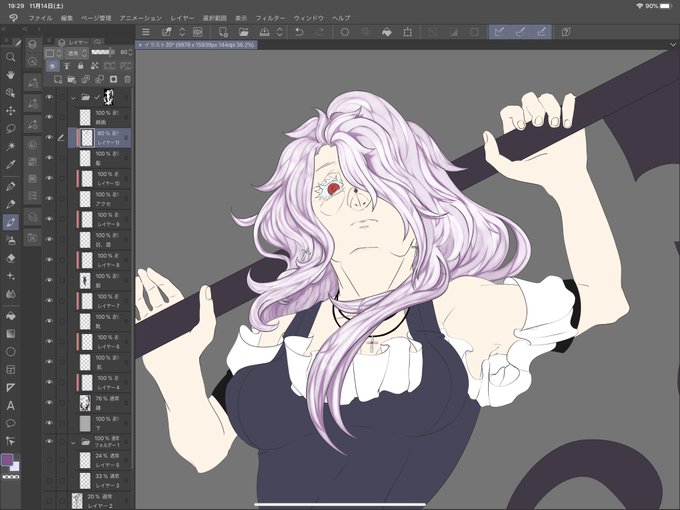The height and width of the screenshot is (510, 680).
Task: Open the アニメーション menu
Action: click(x=141, y=18)
